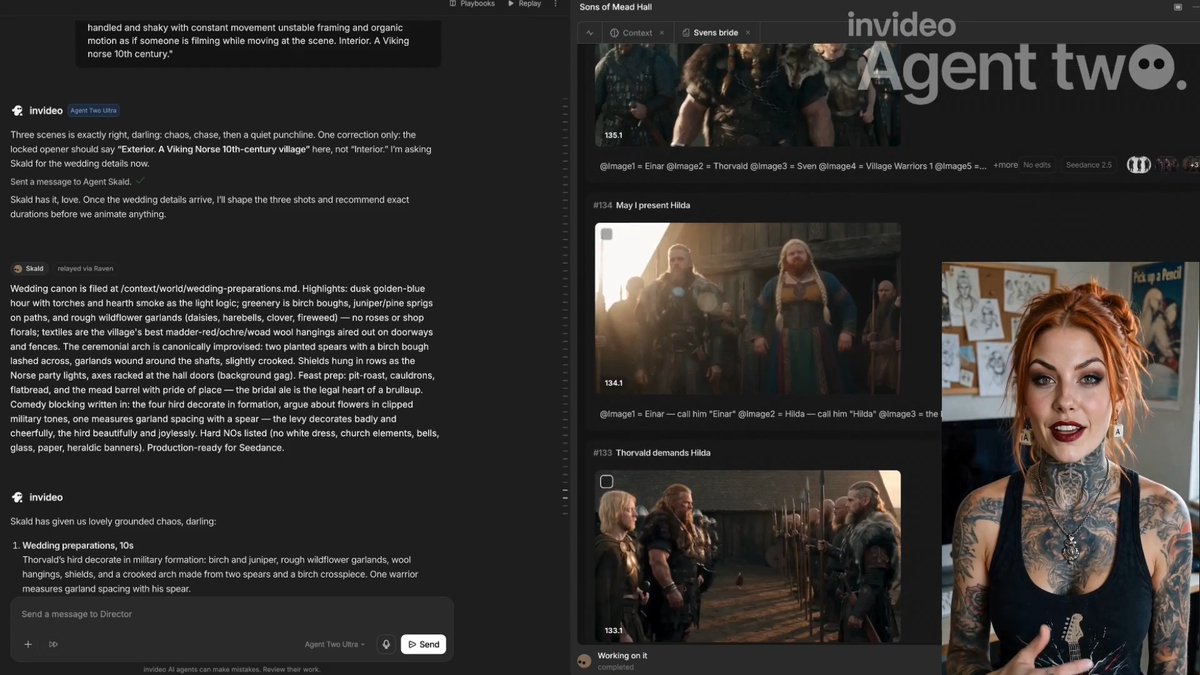The image size is (1200, 675).
Task: Open the three-dot menu beside Replay
Action: click(x=556, y=4)
